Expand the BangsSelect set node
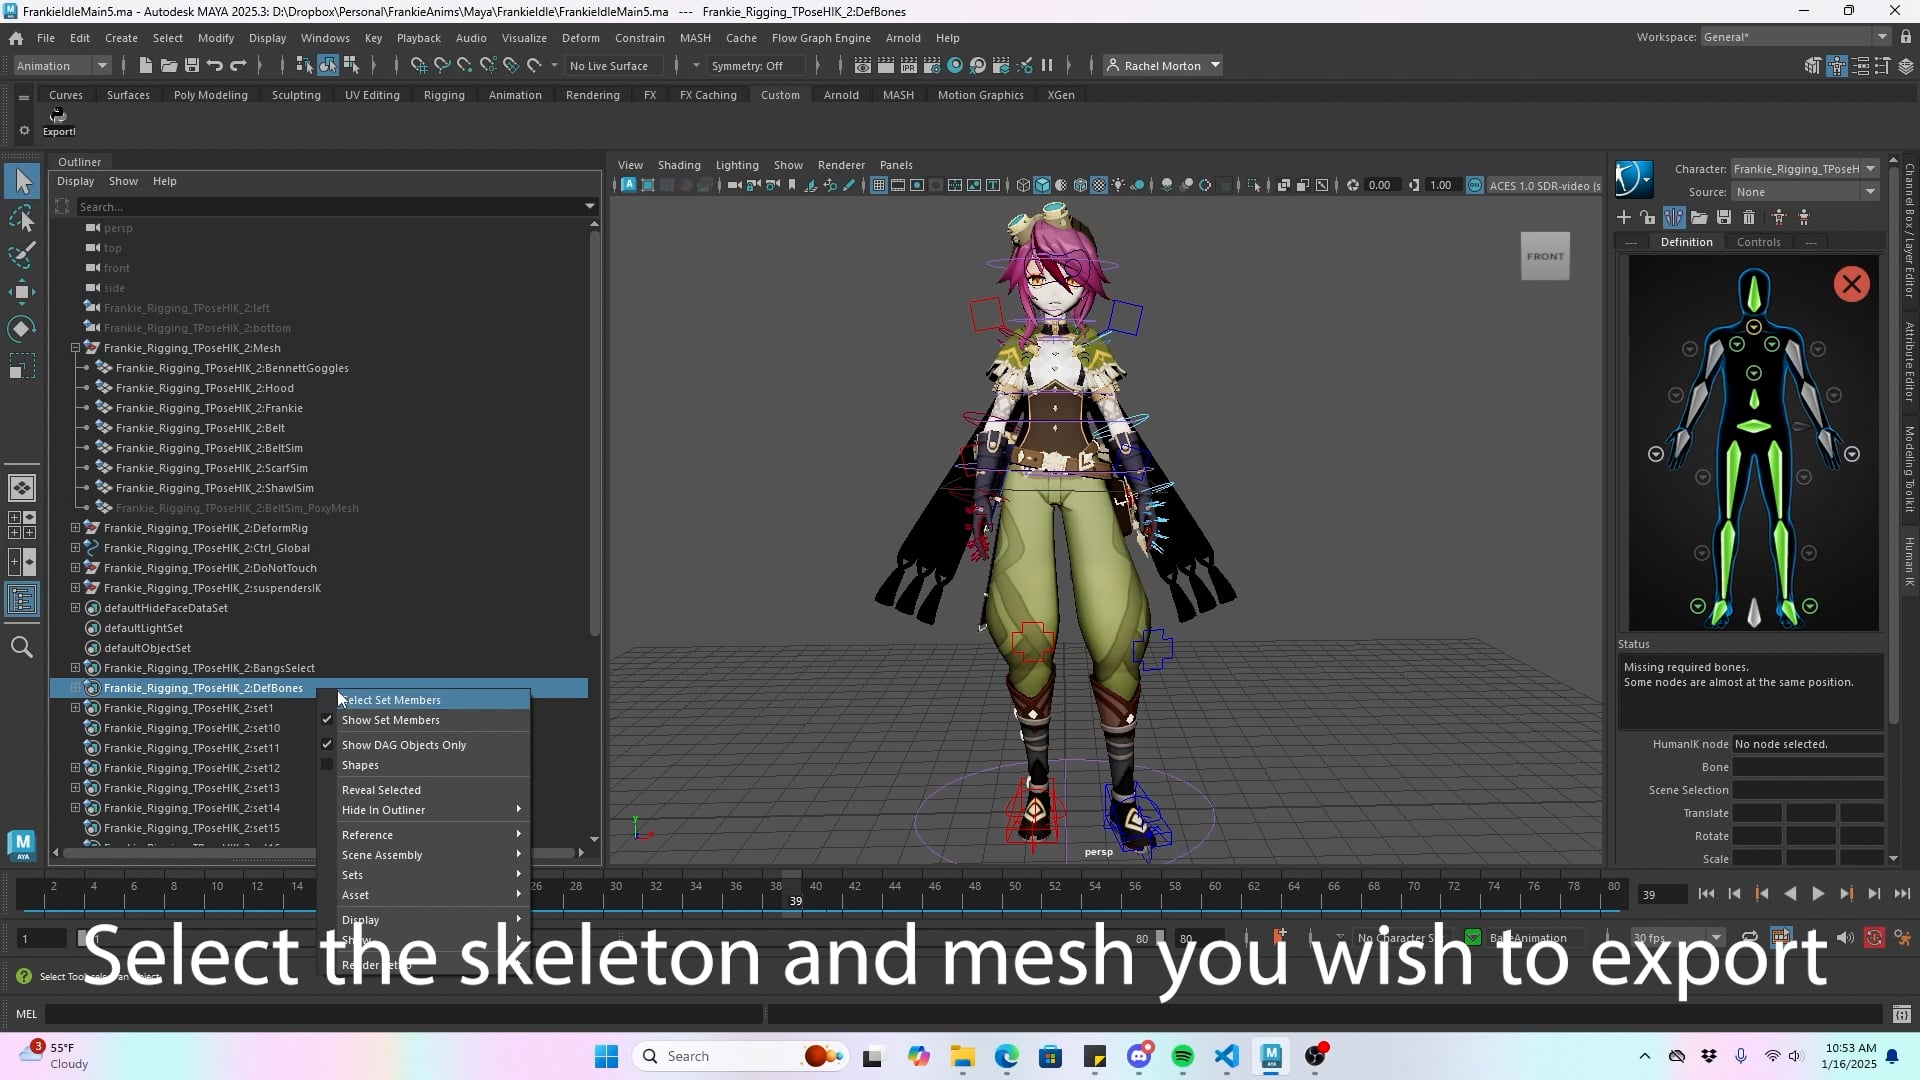 (75, 668)
